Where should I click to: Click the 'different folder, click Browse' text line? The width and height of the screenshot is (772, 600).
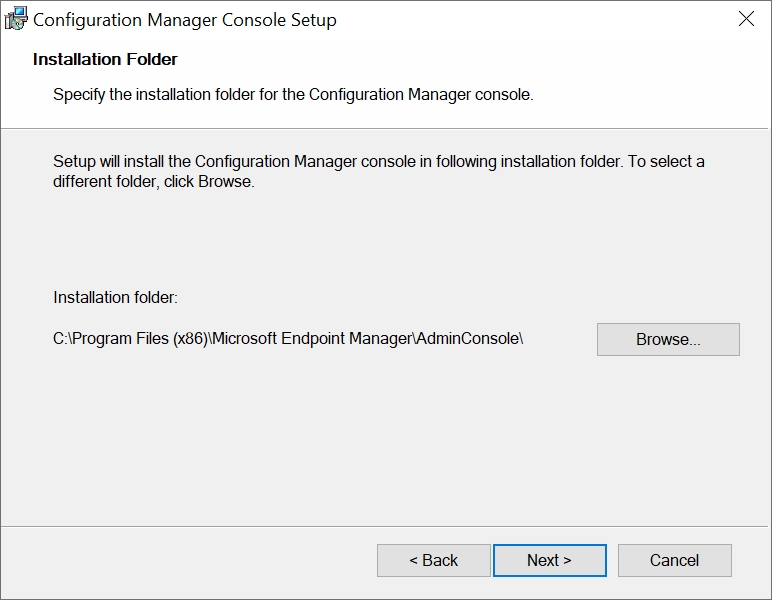pyautogui.click(x=153, y=182)
